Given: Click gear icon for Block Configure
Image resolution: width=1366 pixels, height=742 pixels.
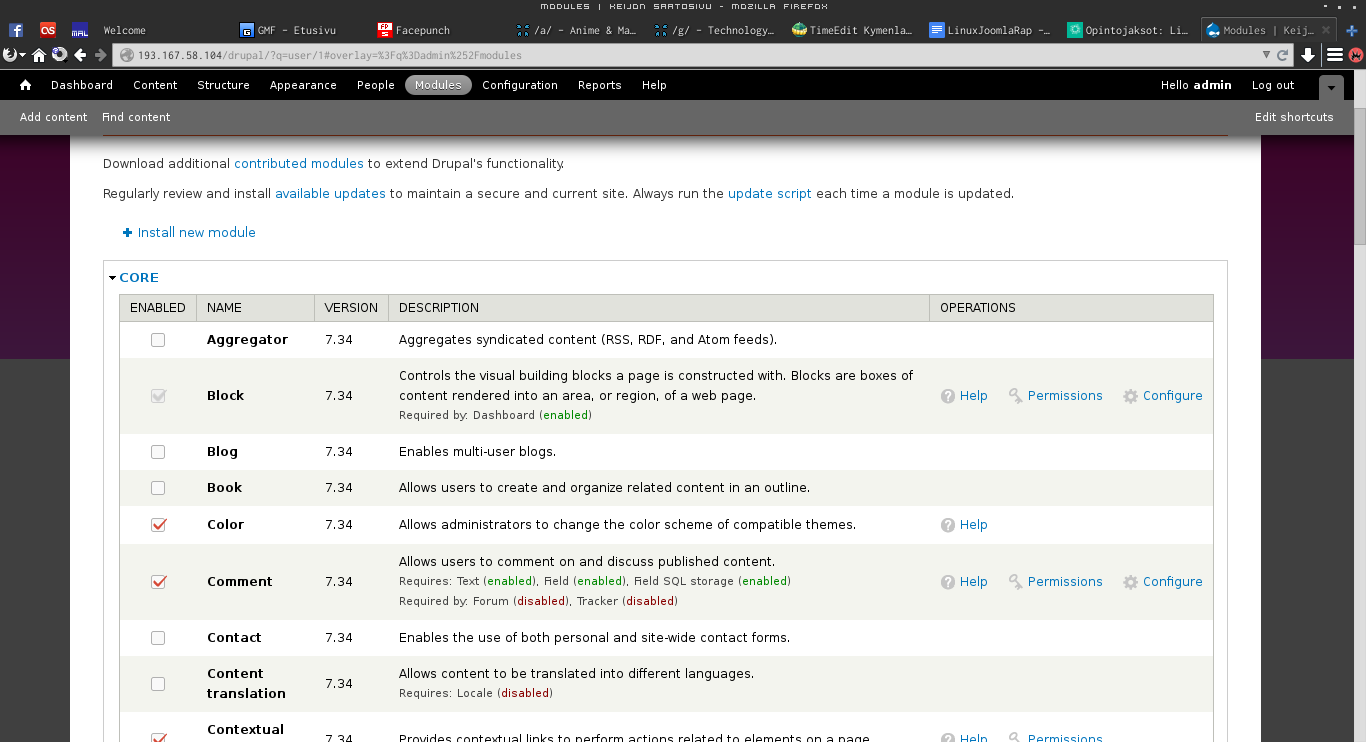Looking at the screenshot, I should (x=1130, y=396).
